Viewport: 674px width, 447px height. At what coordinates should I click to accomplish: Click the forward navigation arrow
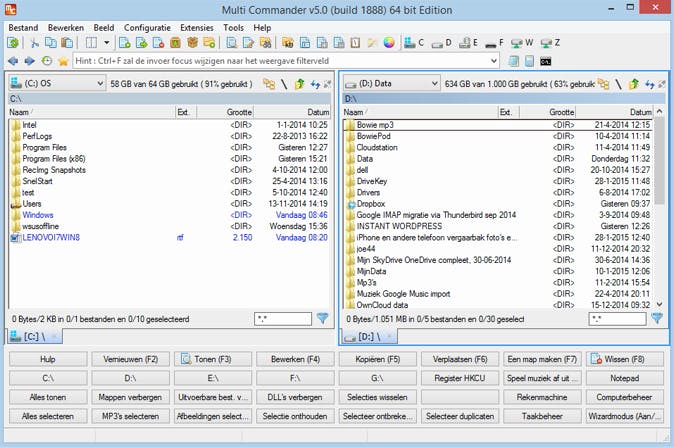29,61
